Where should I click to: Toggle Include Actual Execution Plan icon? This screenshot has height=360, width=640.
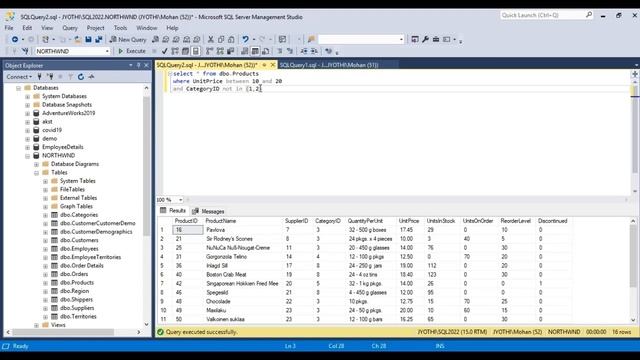(209, 51)
